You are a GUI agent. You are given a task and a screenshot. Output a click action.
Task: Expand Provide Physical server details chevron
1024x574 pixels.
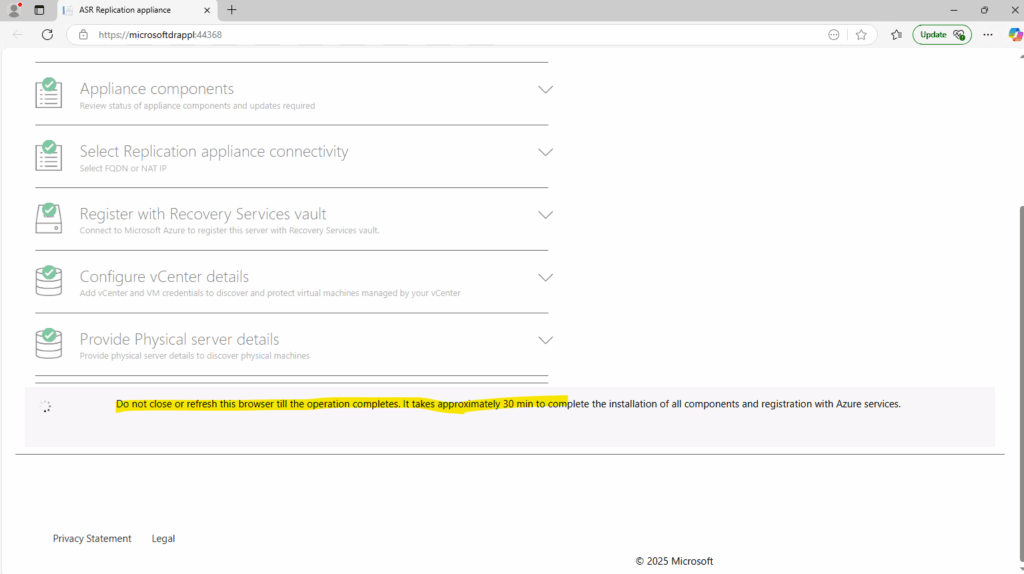545,340
